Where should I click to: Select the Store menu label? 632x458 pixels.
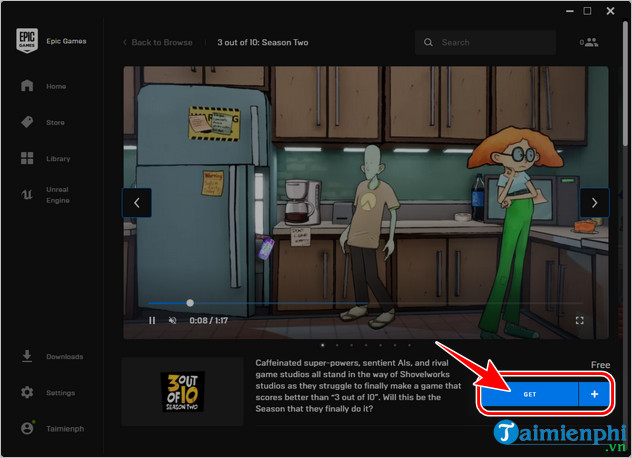click(x=55, y=122)
